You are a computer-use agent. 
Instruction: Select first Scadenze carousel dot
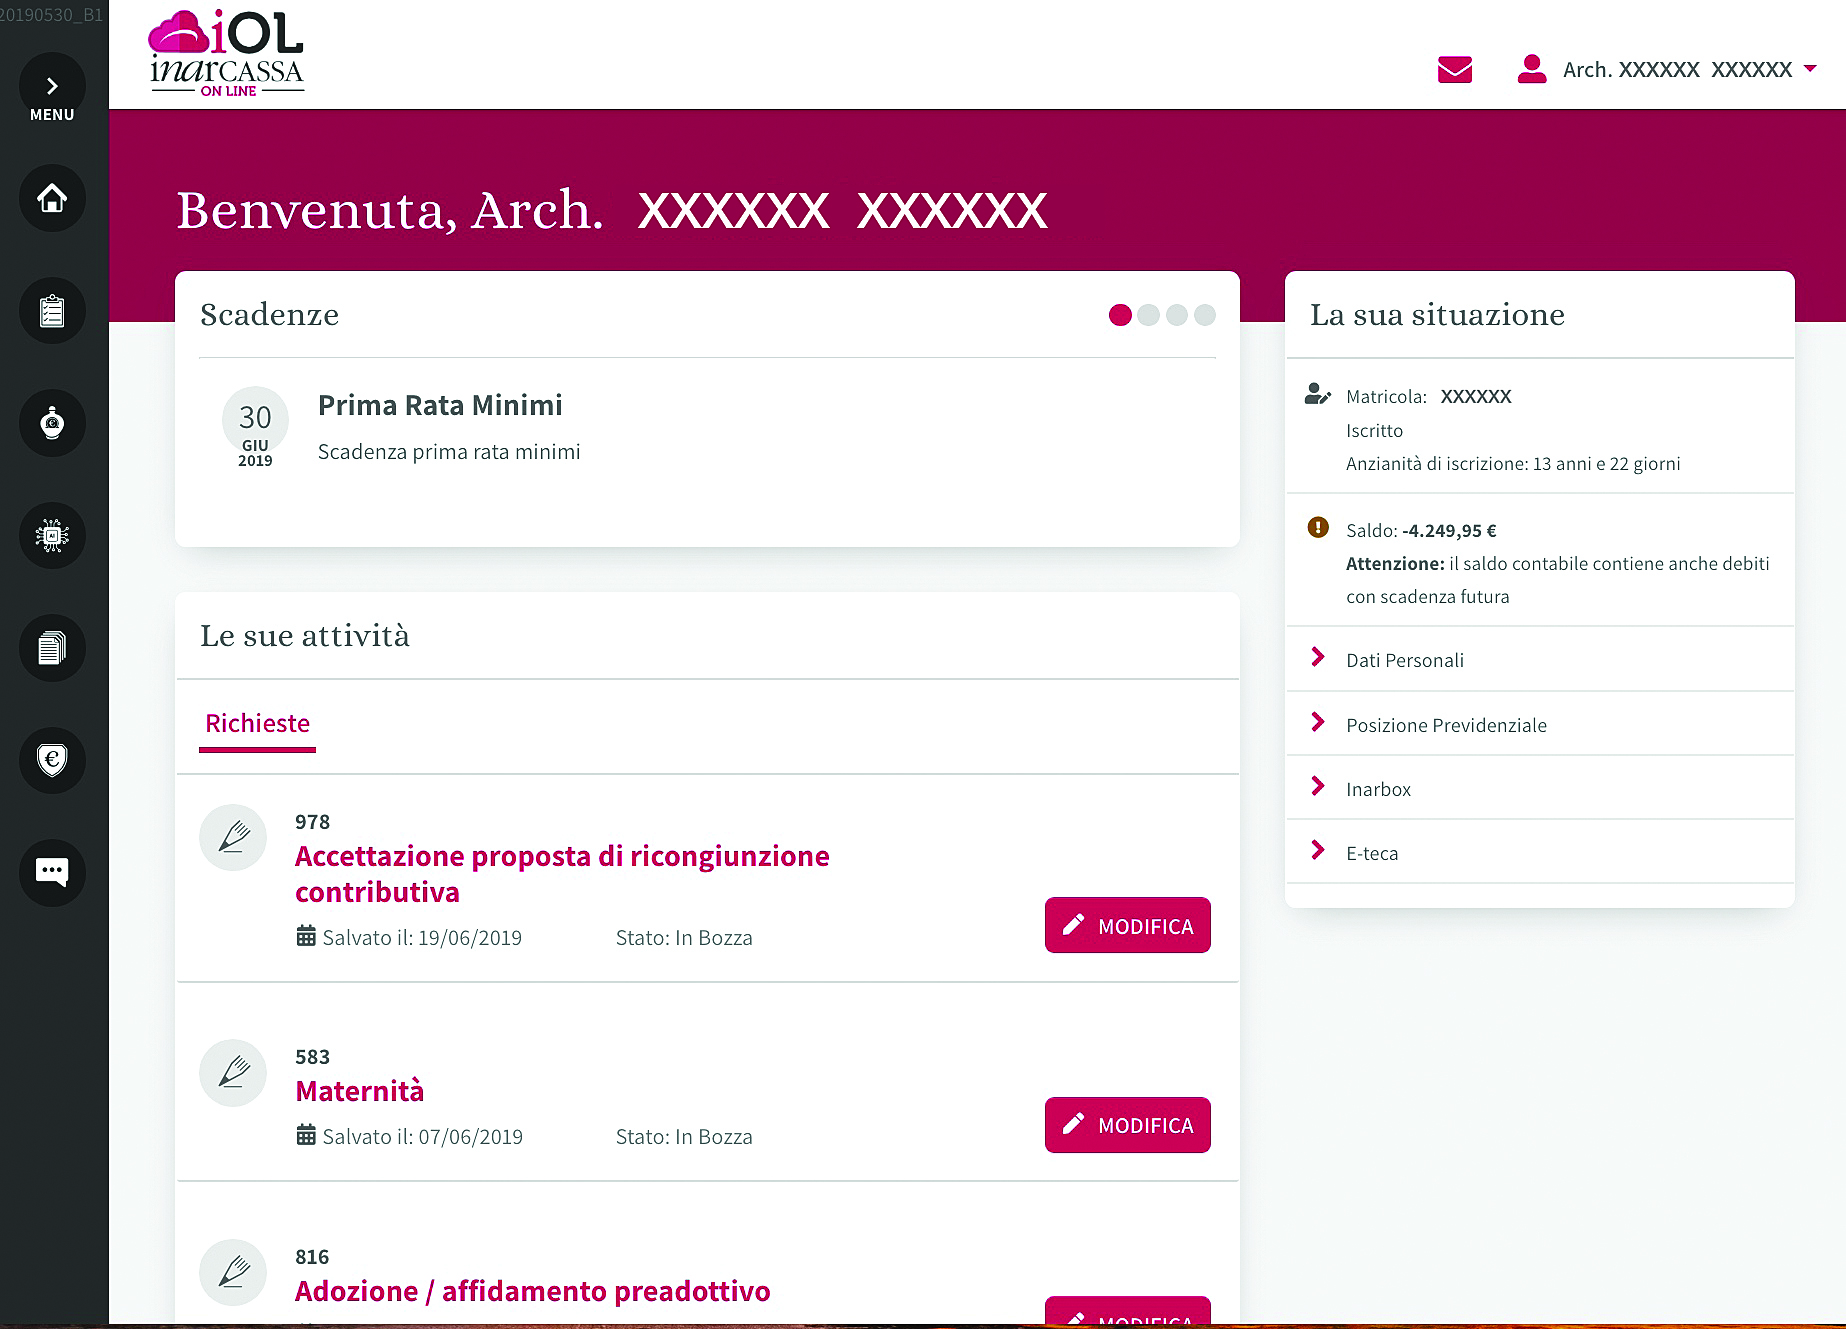(x=1120, y=315)
